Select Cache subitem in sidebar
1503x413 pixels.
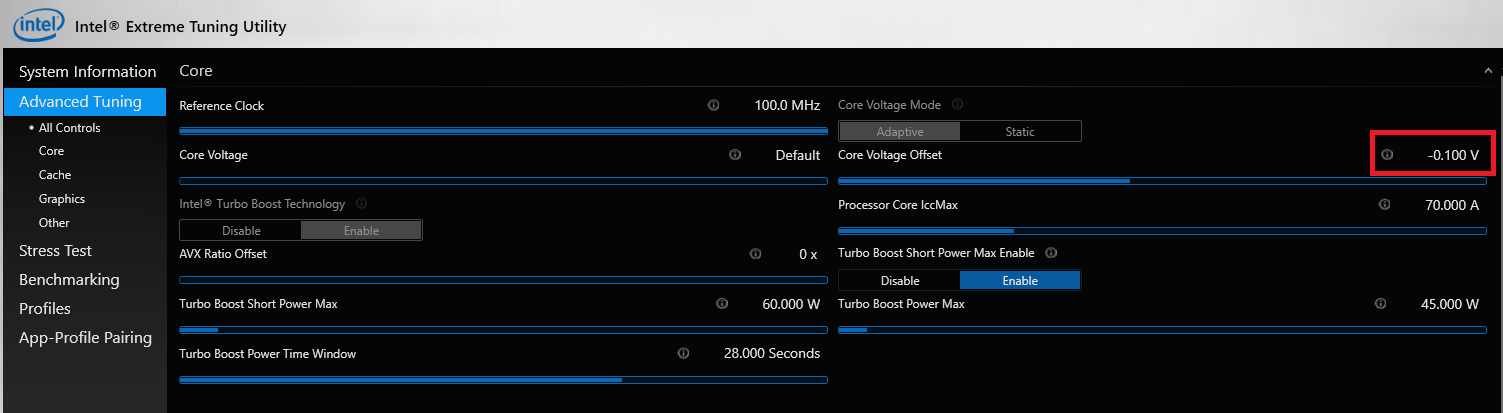[x=55, y=175]
